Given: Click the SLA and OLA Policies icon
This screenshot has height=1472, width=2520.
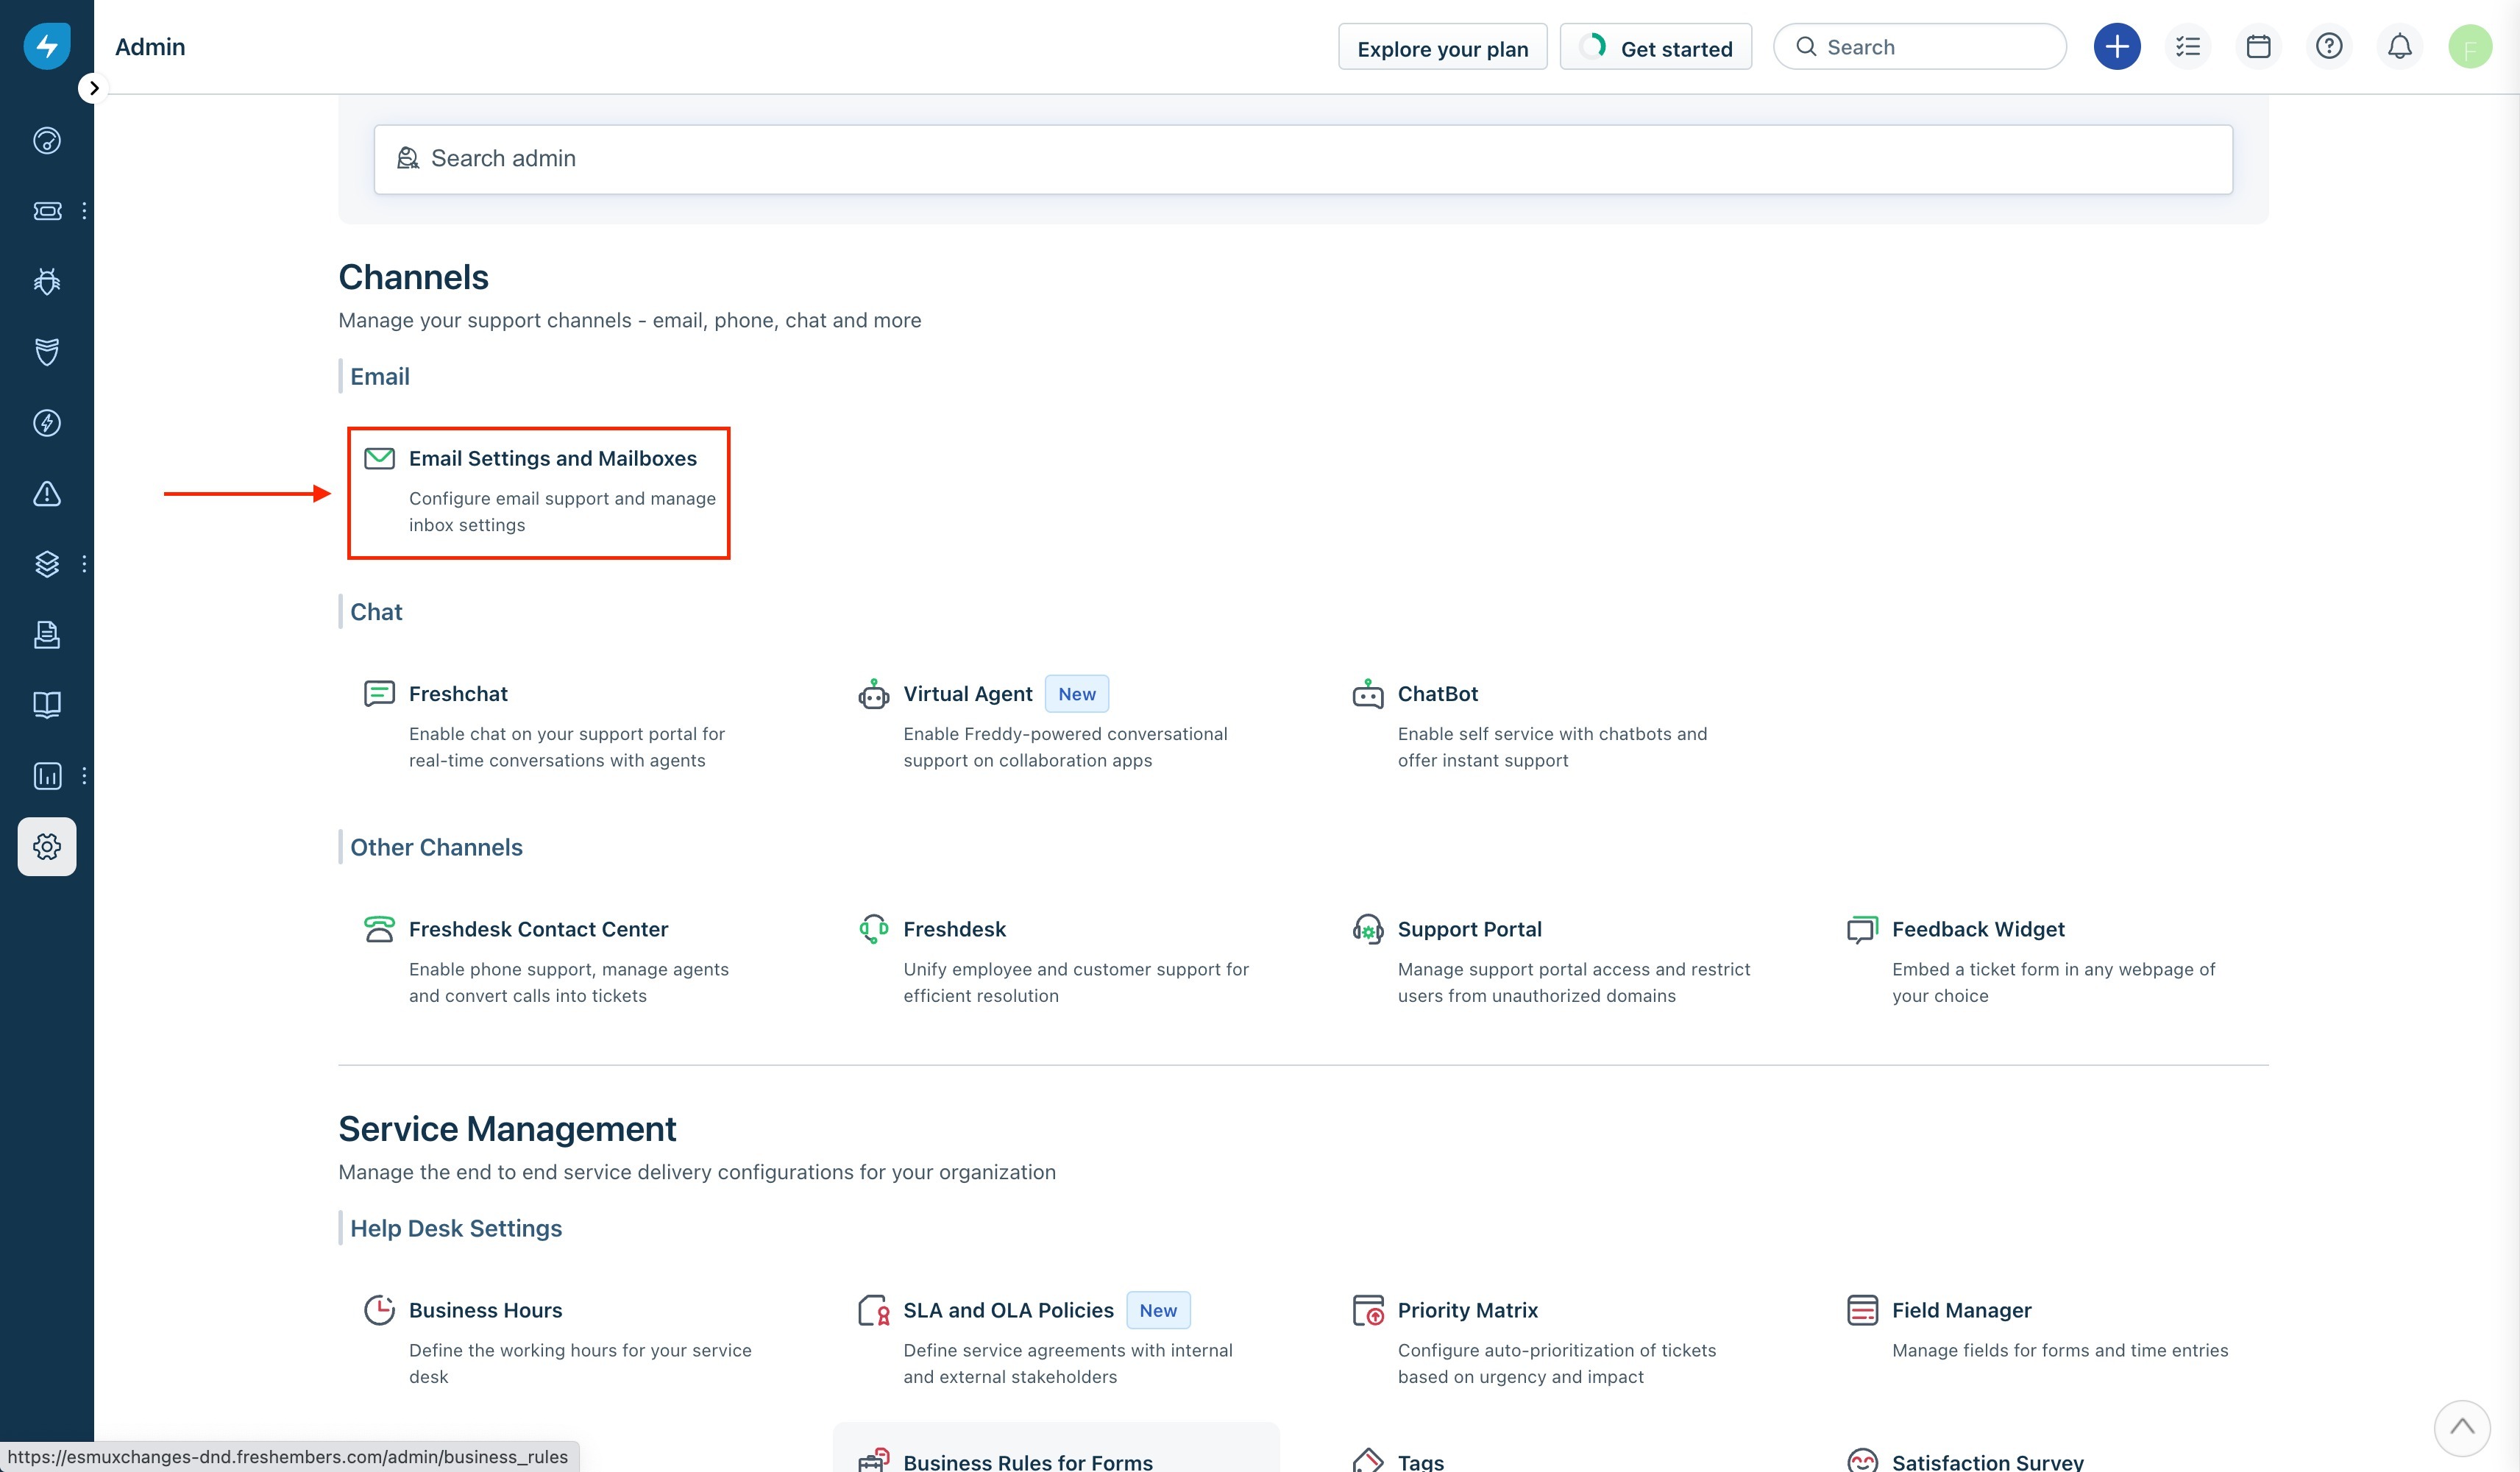Looking at the screenshot, I should pyautogui.click(x=873, y=1311).
